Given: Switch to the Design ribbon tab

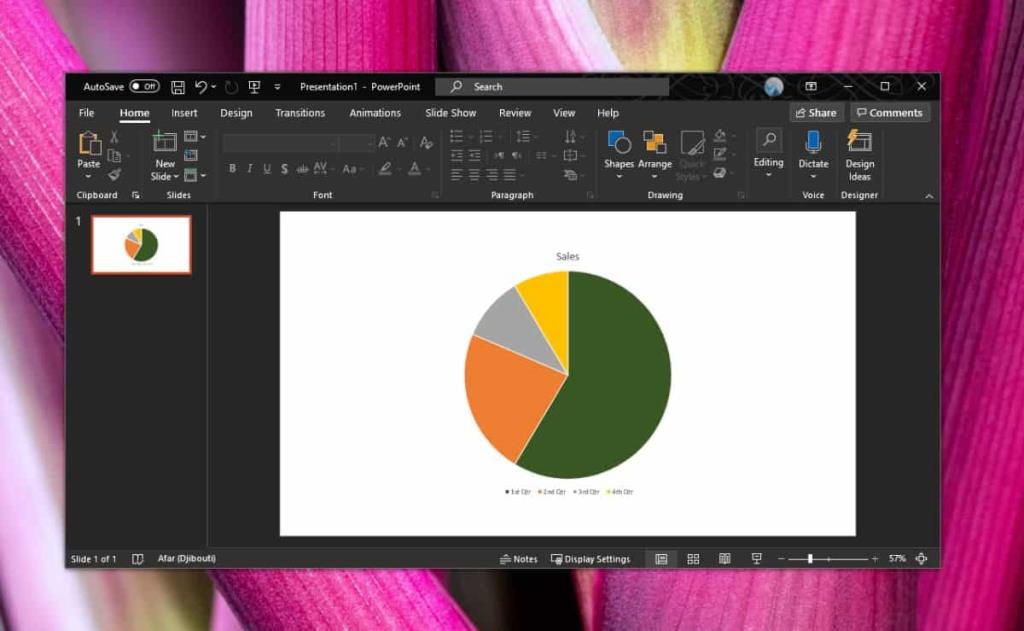Looking at the screenshot, I should (x=236, y=112).
